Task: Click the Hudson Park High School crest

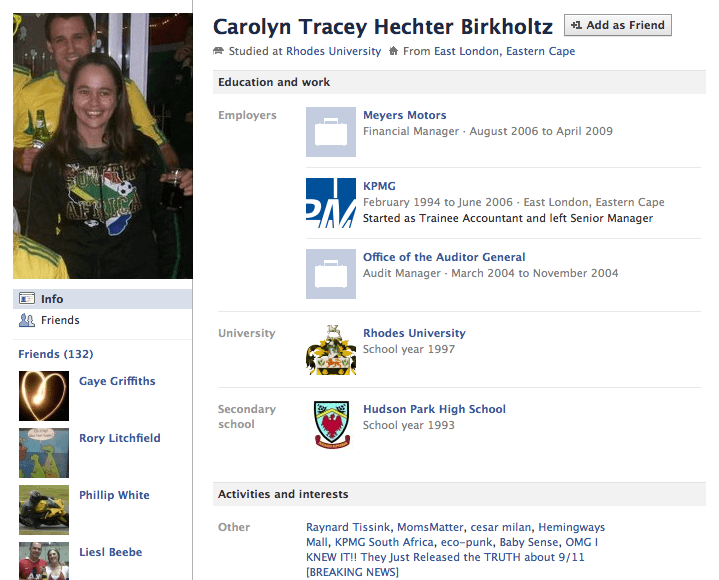Action: pos(332,425)
